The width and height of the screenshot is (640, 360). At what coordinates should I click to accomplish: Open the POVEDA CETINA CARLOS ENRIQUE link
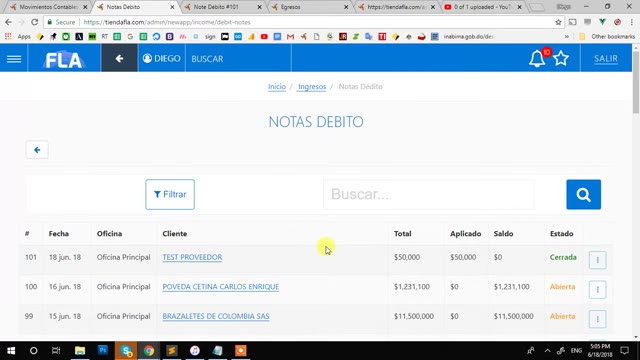pyautogui.click(x=221, y=287)
